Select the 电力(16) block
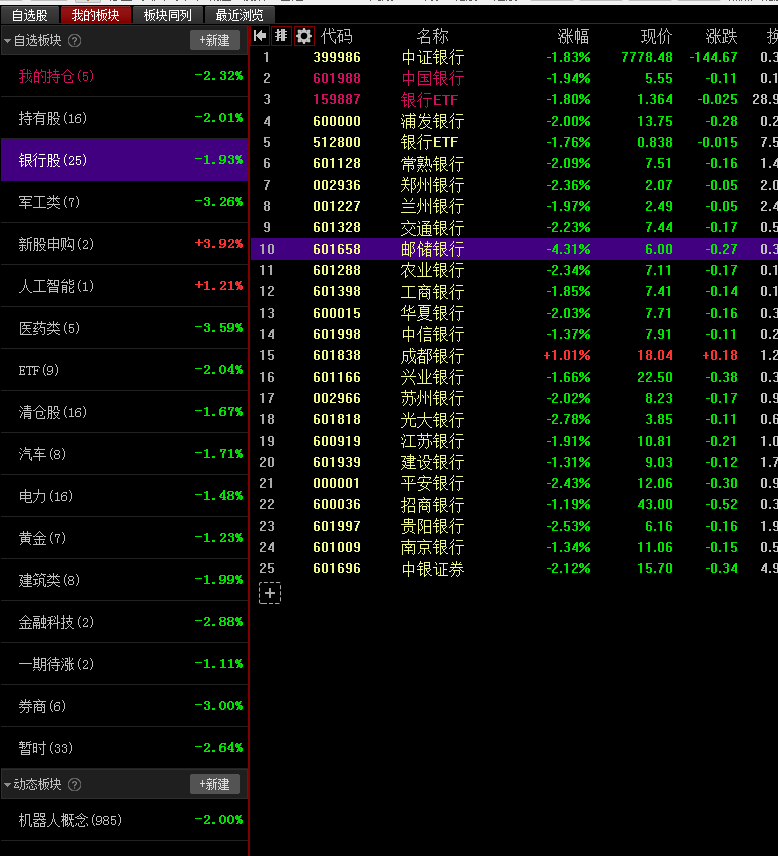The width and height of the screenshot is (778, 856). click(x=124, y=496)
